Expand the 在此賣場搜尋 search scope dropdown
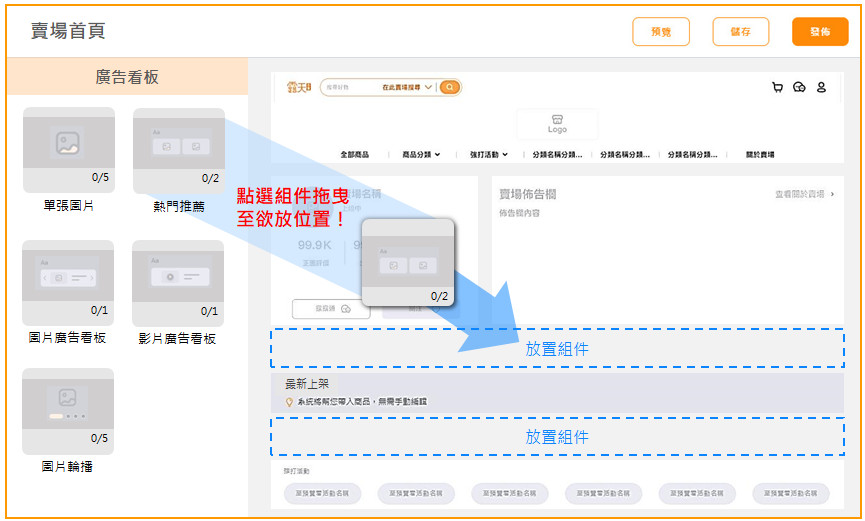Image resolution: width=865 pixels, height=521 pixels. point(407,88)
